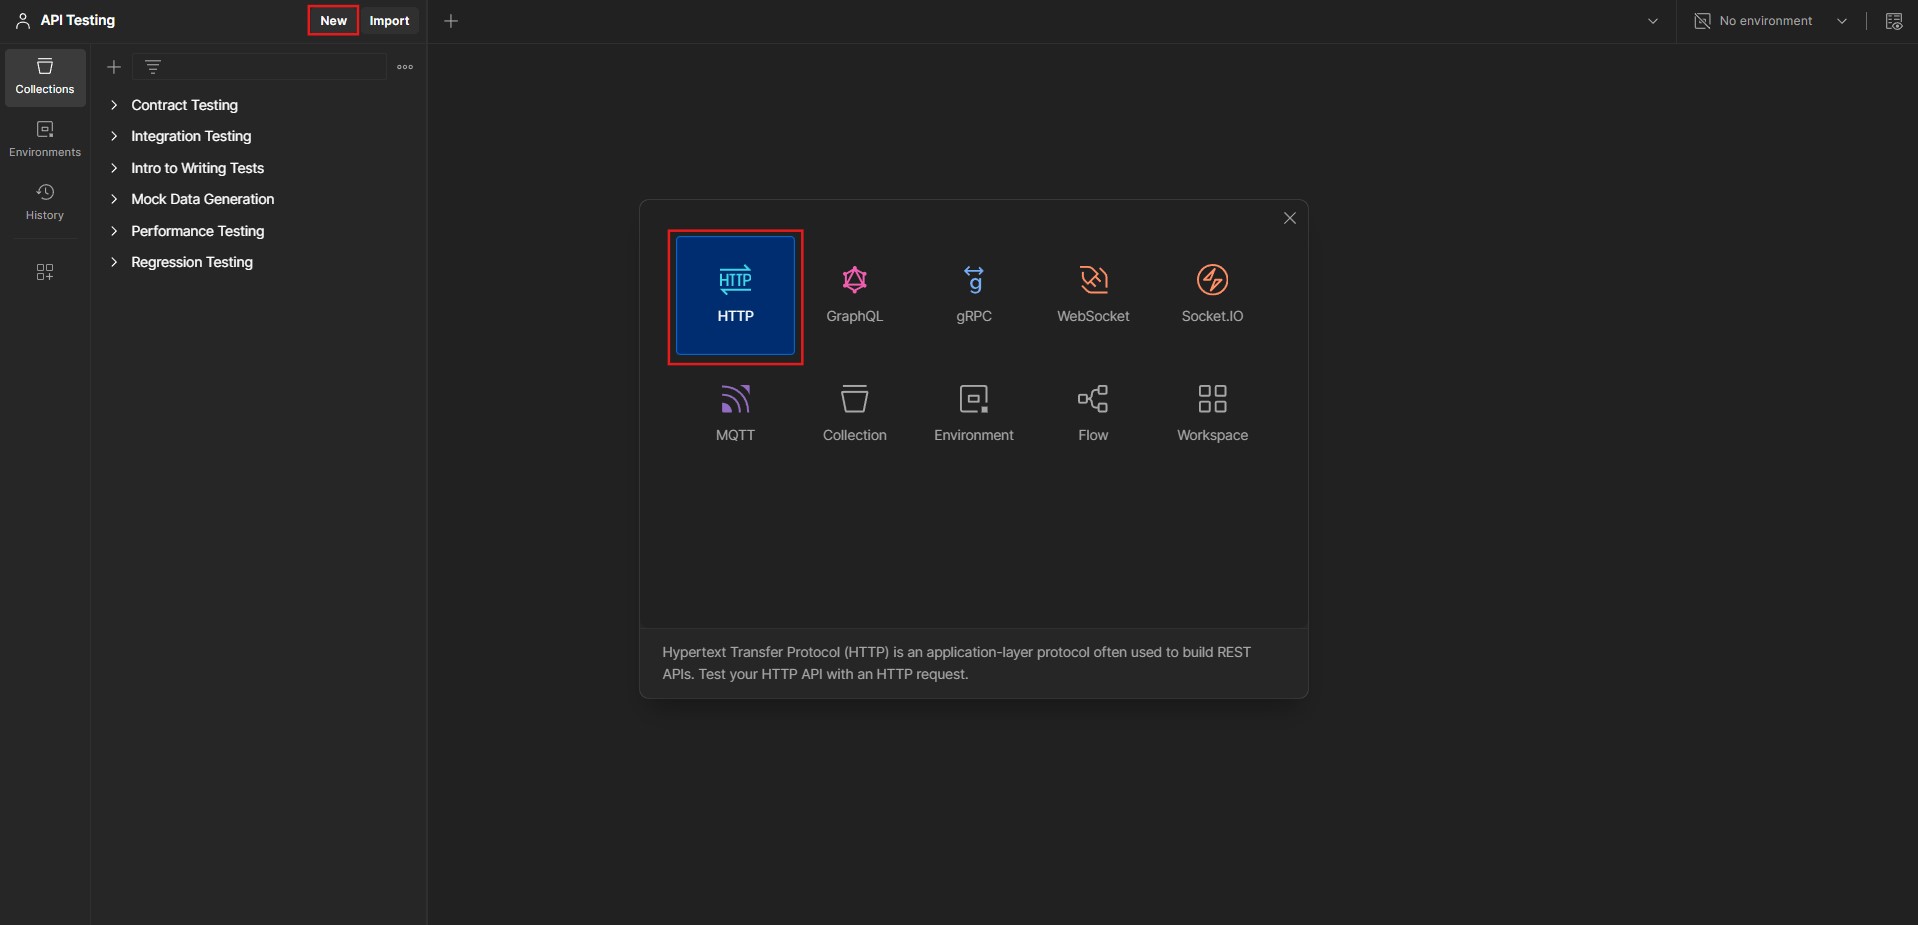Open the Regression Testing collection name

click(x=192, y=262)
